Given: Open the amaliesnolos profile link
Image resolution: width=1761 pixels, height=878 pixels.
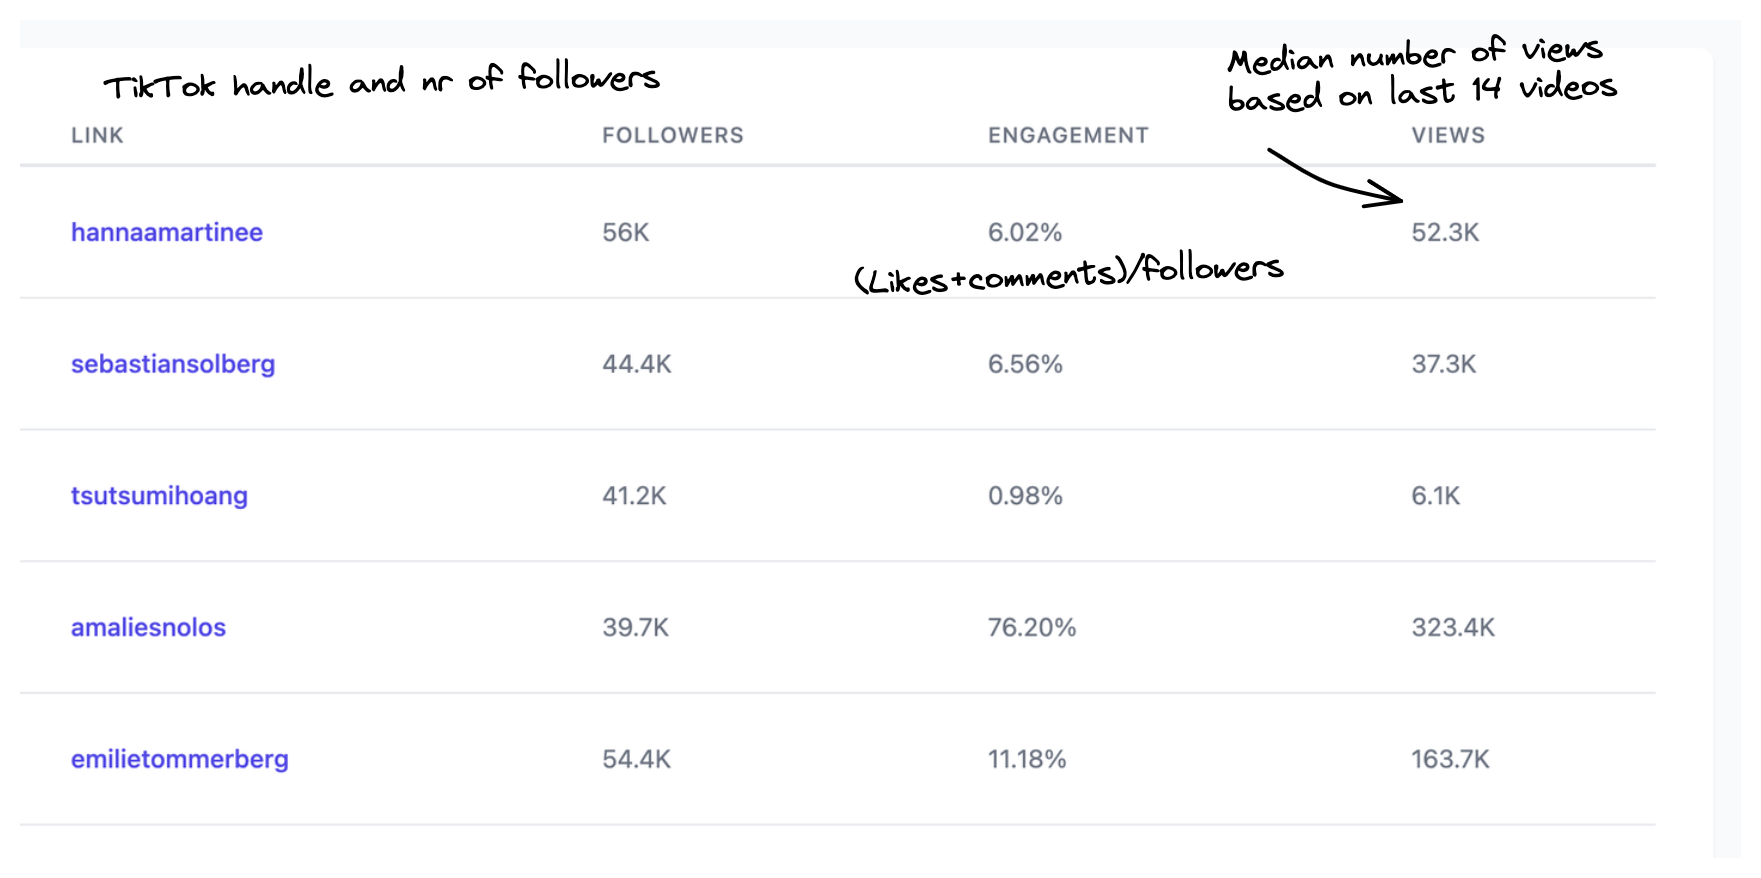Looking at the screenshot, I should tap(148, 627).
